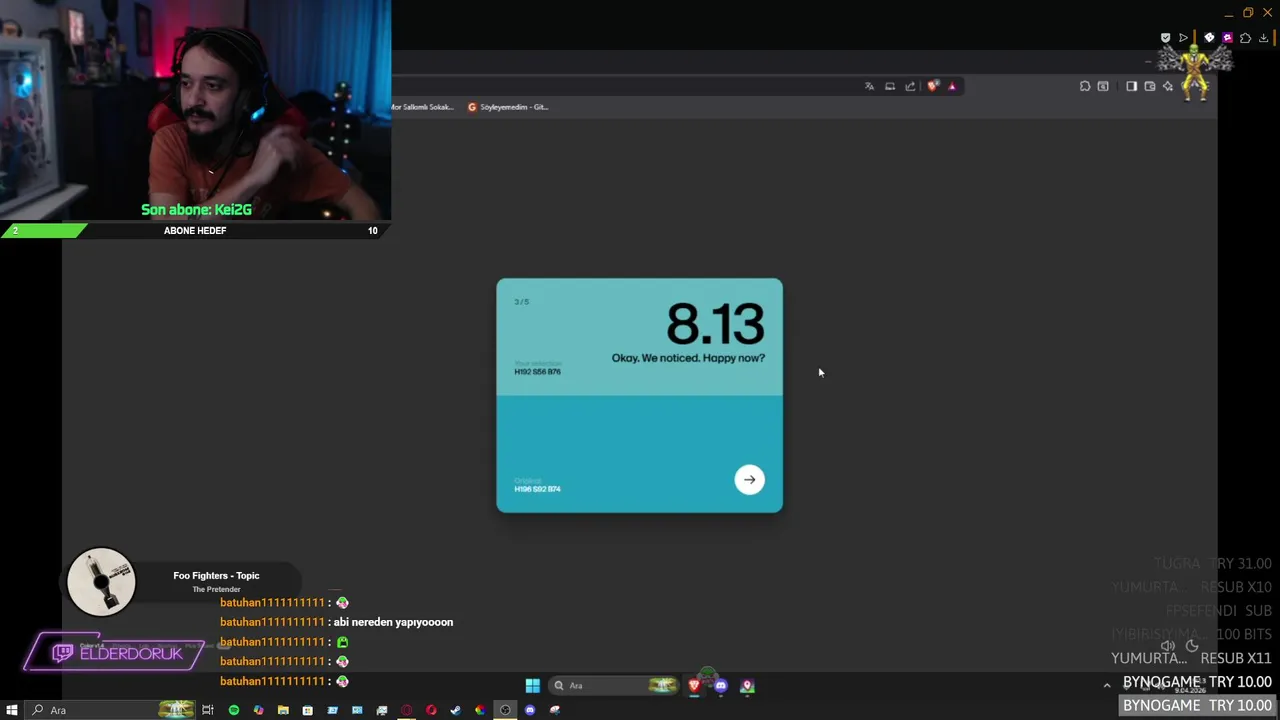The image size is (1280, 720).
Task: Click the '3/5' round counter on card
Action: (x=521, y=302)
